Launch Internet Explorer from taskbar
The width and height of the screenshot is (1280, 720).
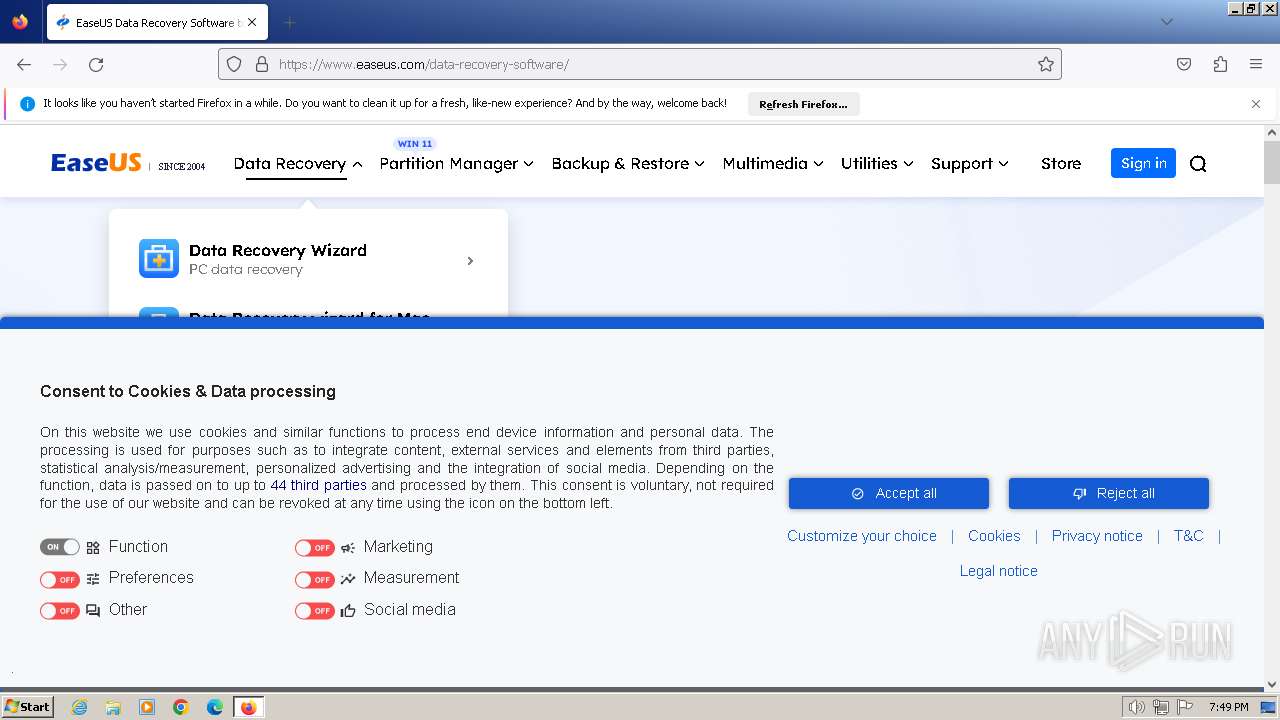[79, 707]
